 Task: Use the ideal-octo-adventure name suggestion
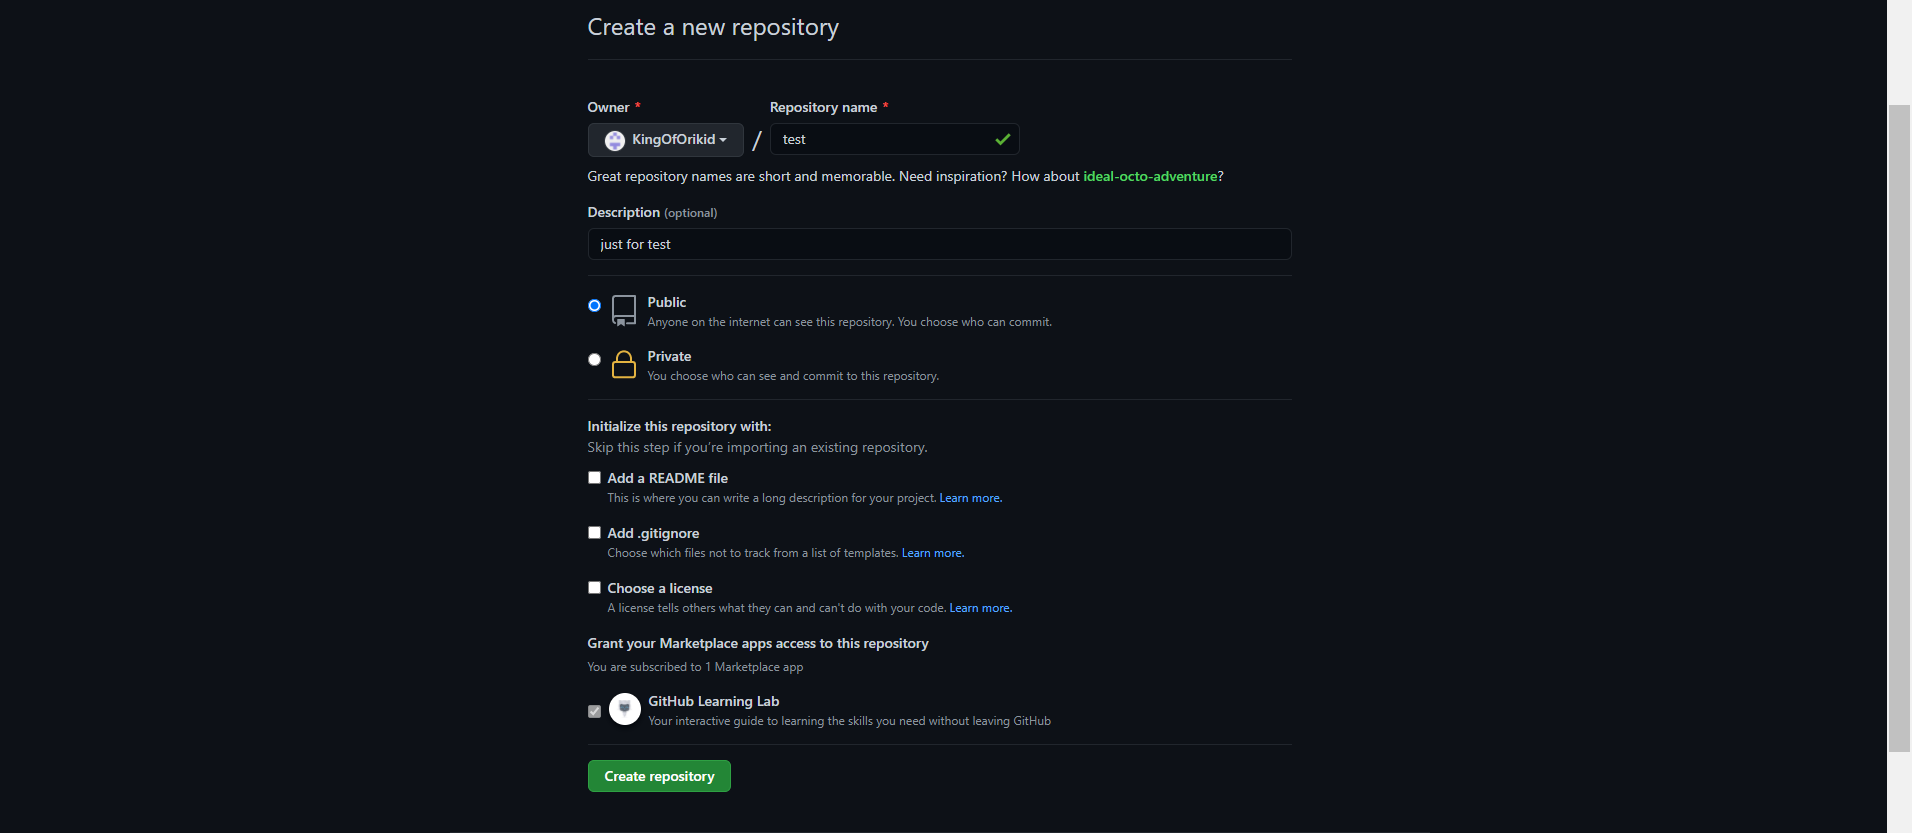pos(1150,176)
